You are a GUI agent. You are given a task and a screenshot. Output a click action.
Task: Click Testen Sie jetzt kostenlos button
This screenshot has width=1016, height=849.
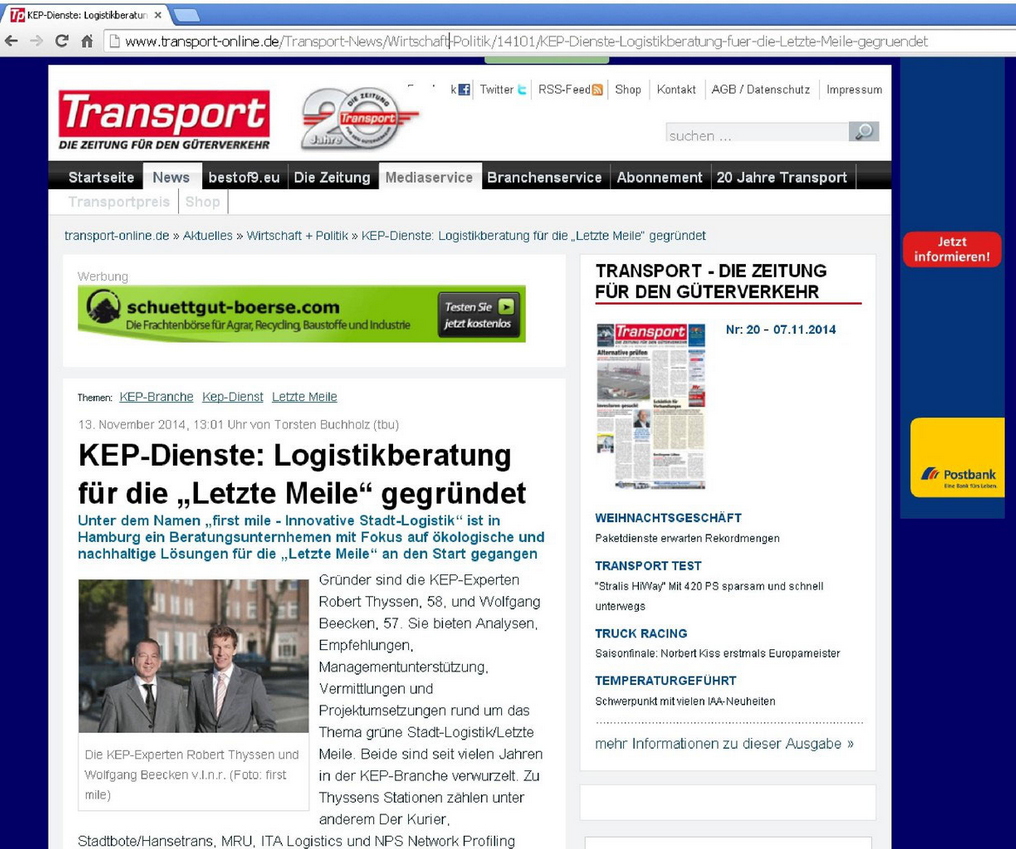(479, 314)
